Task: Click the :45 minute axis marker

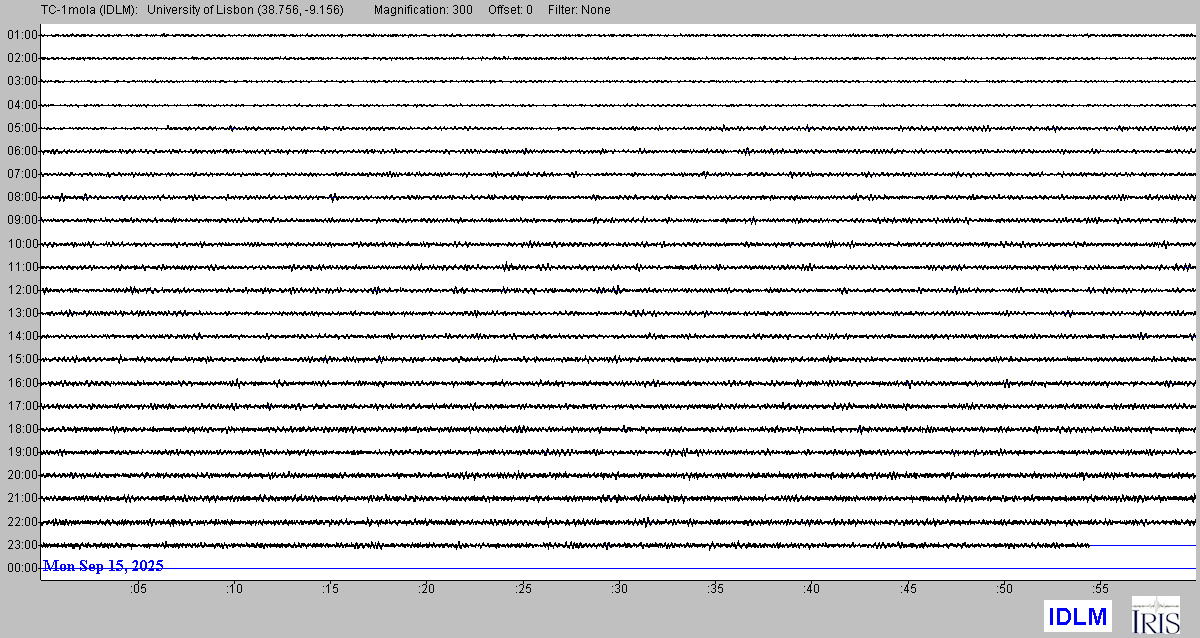Action: pos(908,589)
